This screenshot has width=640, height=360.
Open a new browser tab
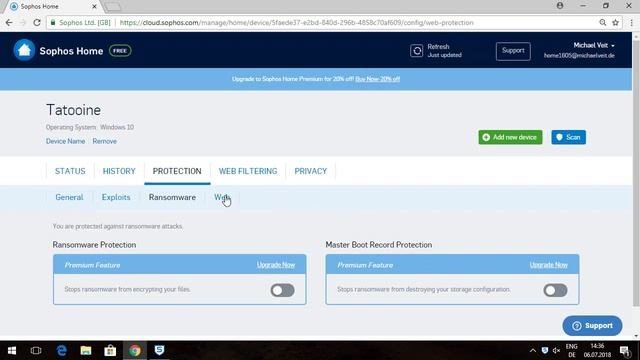click(x=113, y=7)
